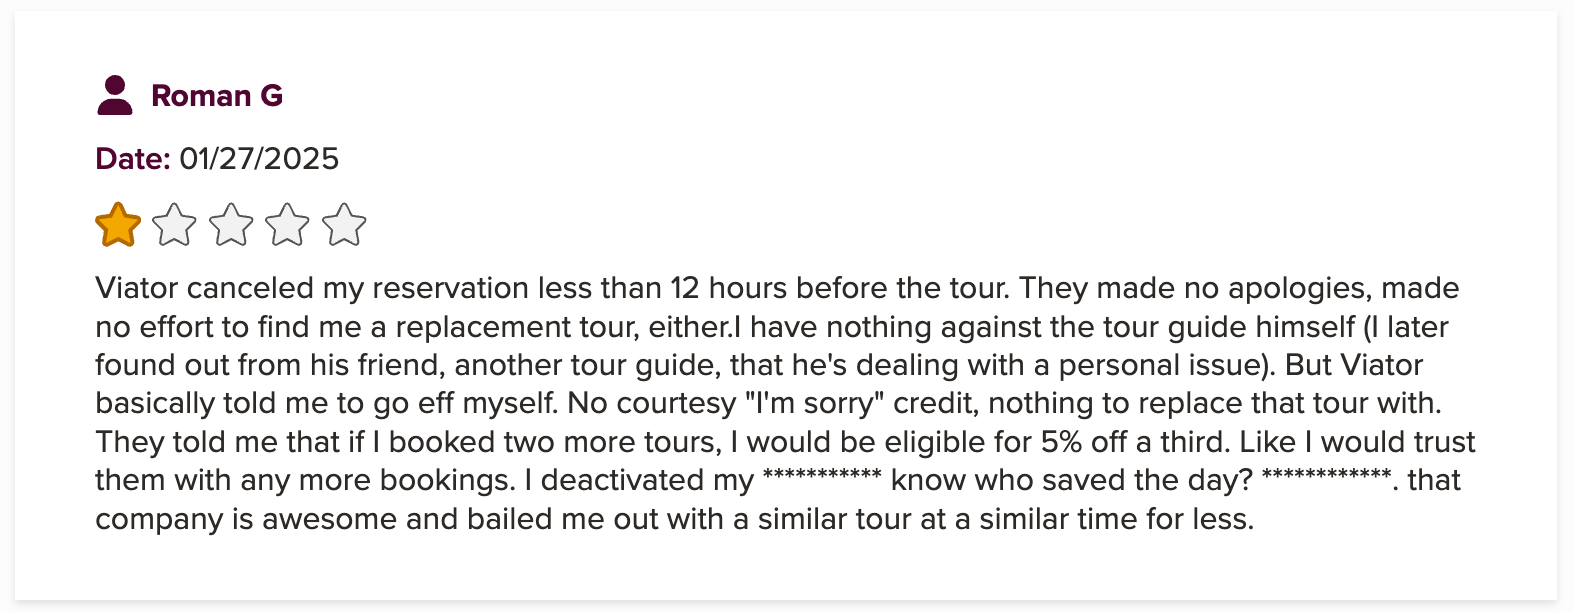1574x612 pixels.
Task: Click the fourth empty rating star
Action: (288, 225)
